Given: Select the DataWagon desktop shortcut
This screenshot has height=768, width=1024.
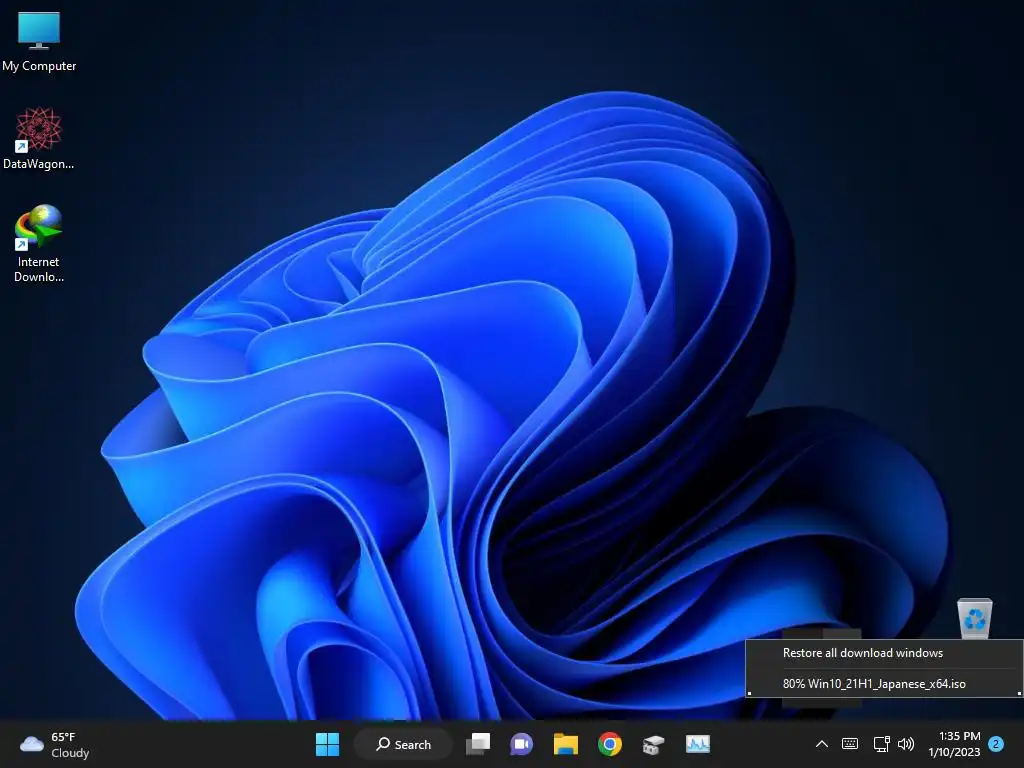Looking at the screenshot, I should pos(39,138).
